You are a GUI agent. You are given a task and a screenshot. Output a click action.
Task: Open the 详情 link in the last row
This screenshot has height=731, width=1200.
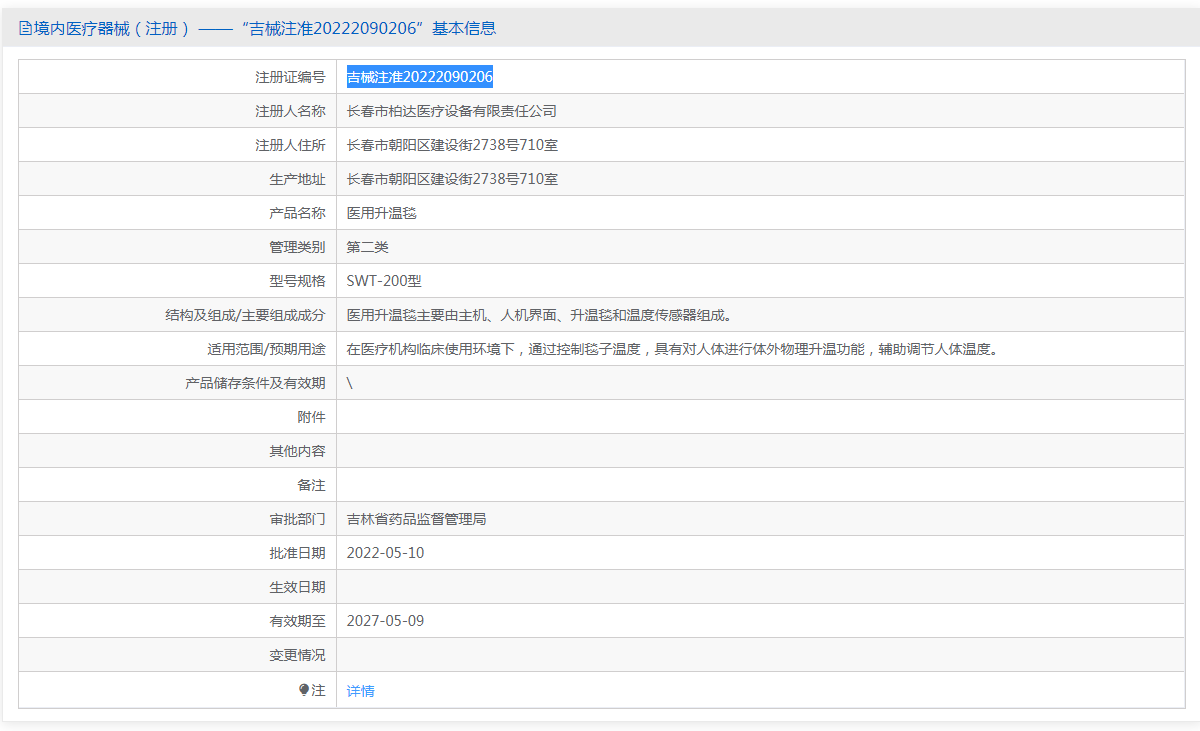360,691
